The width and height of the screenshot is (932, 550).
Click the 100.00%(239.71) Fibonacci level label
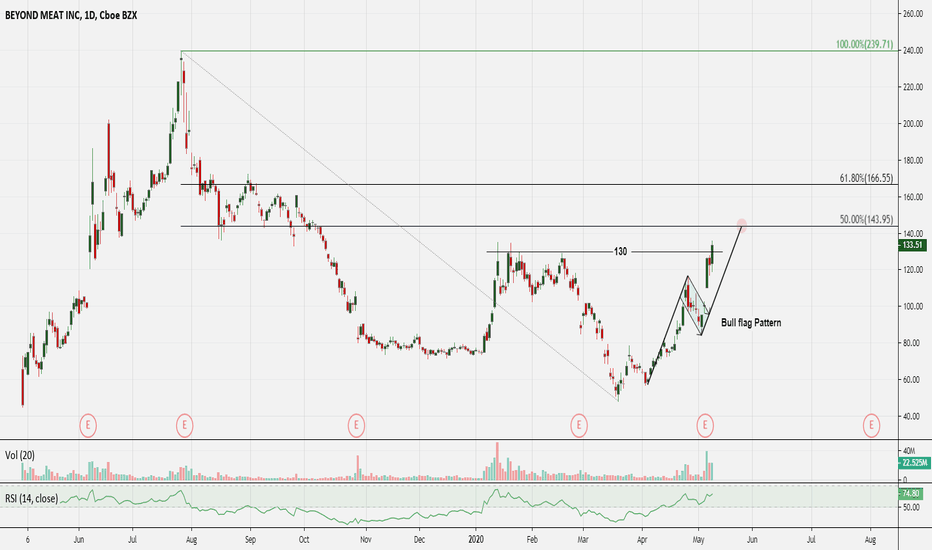click(864, 44)
